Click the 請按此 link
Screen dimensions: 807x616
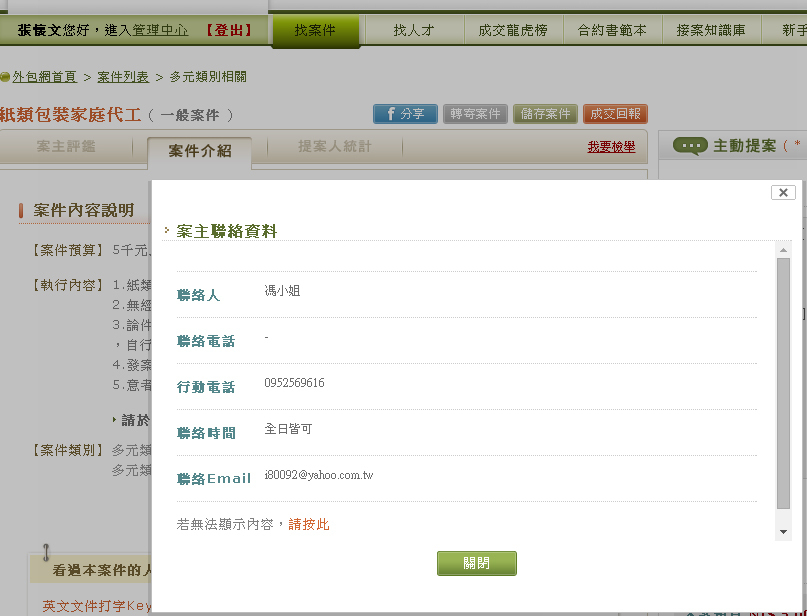coord(309,524)
